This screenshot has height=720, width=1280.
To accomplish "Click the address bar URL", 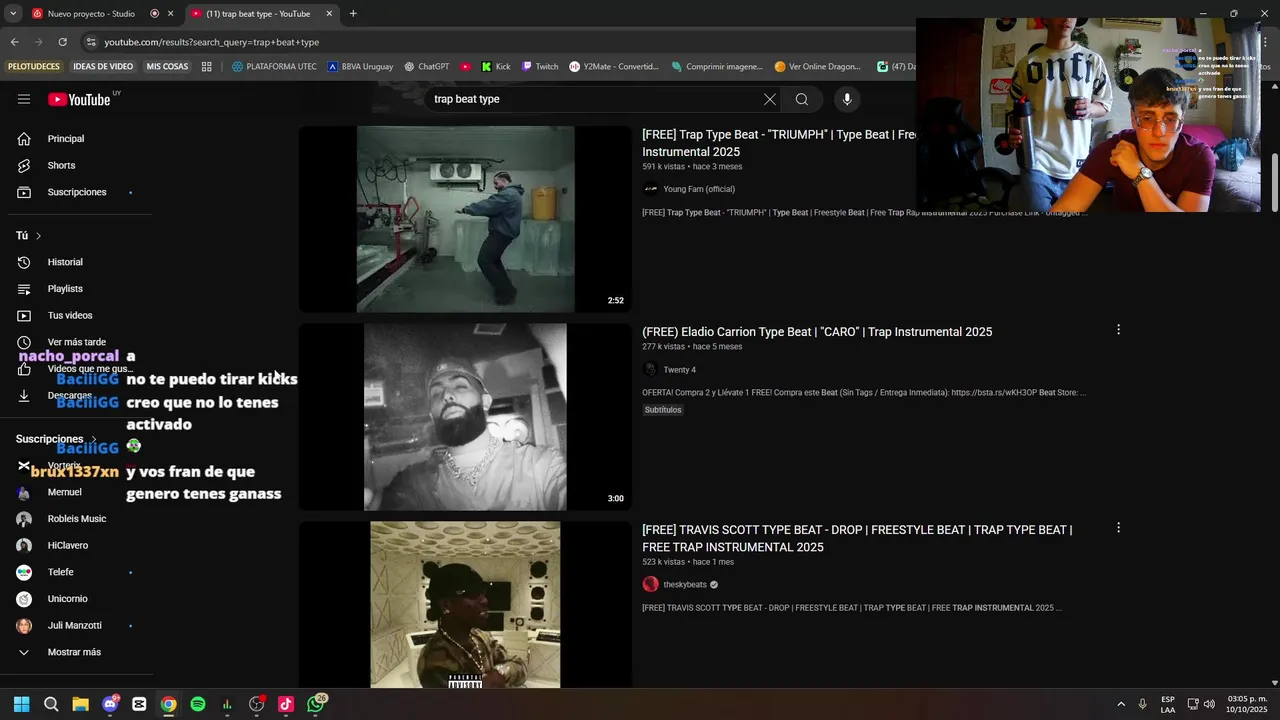I will click(212, 42).
